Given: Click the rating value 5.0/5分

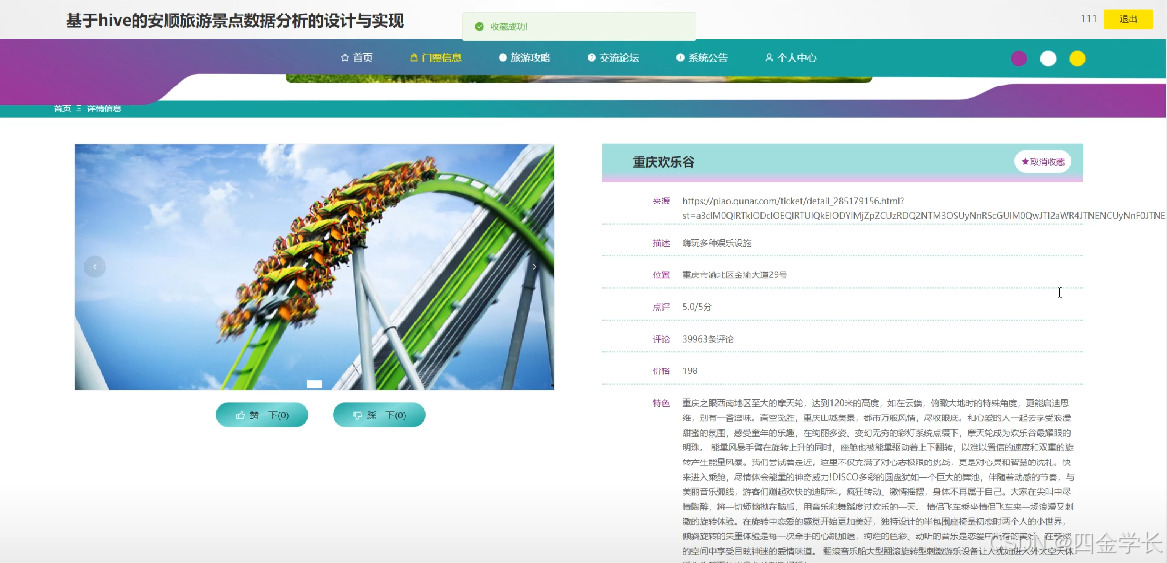Looking at the screenshot, I should click(697, 307).
